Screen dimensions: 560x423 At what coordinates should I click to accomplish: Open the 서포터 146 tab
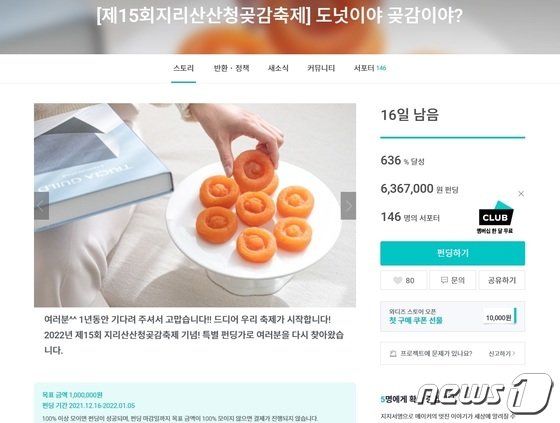(370, 68)
